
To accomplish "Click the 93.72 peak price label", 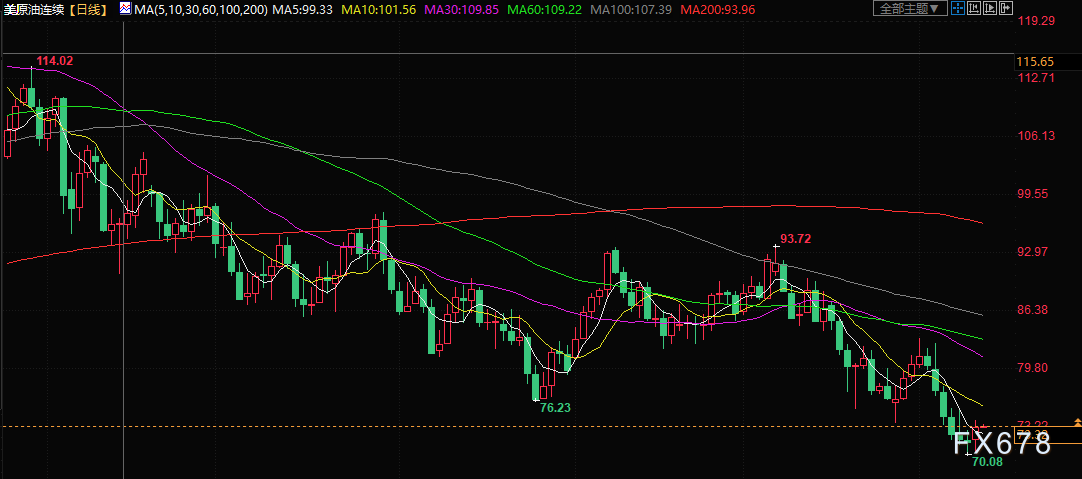I will tap(796, 239).
